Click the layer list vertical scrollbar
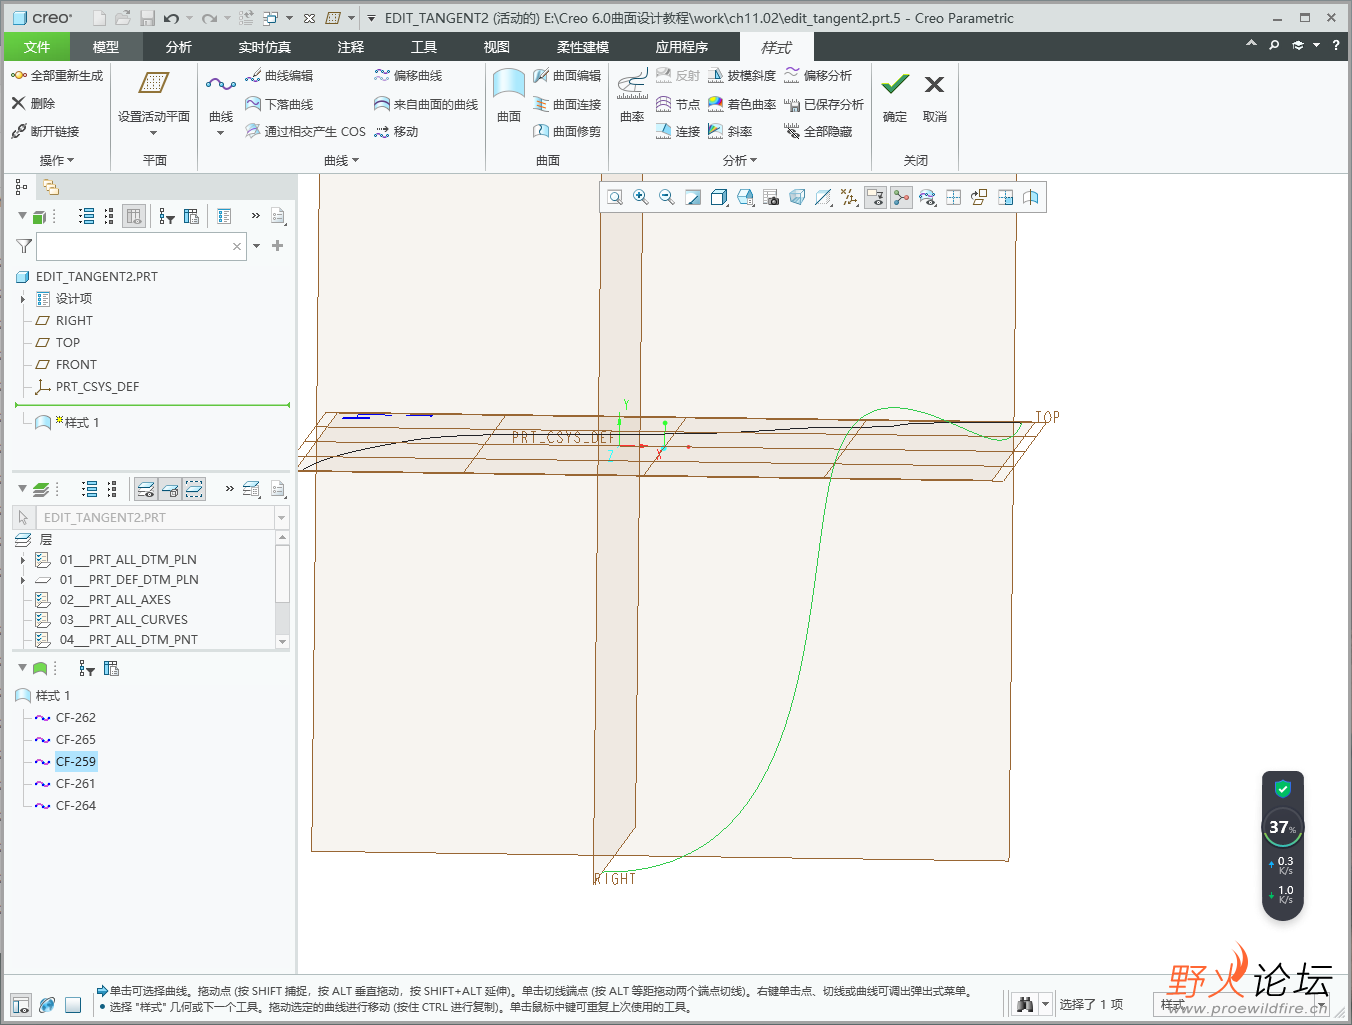 (282, 590)
